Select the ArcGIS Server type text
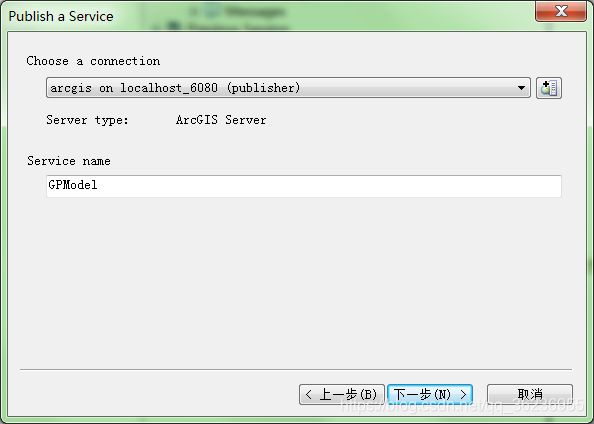594x424 pixels. click(221, 120)
